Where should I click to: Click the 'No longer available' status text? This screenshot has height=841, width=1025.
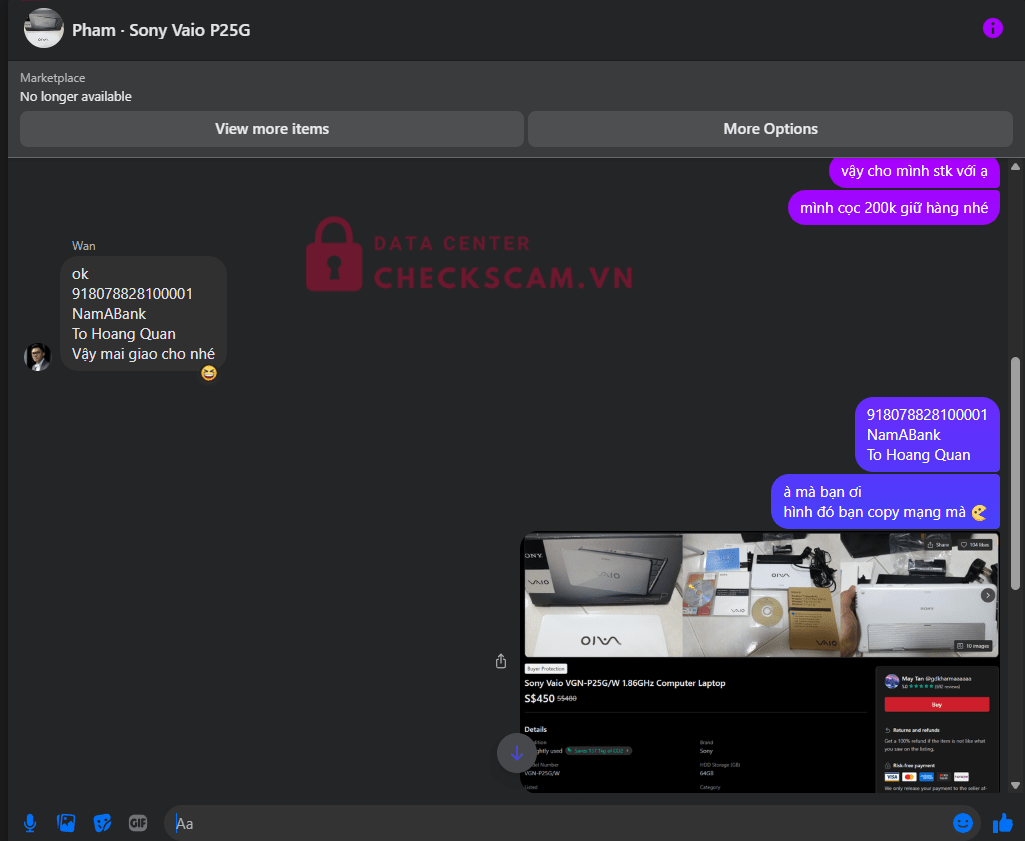(76, 97)
